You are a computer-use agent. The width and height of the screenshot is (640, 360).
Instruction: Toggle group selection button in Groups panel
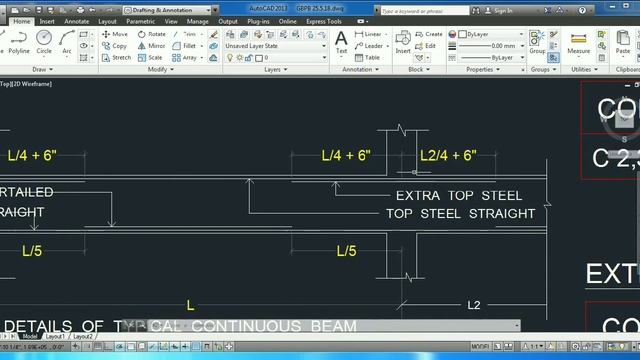pyautogui.click(x=553, y=58)
